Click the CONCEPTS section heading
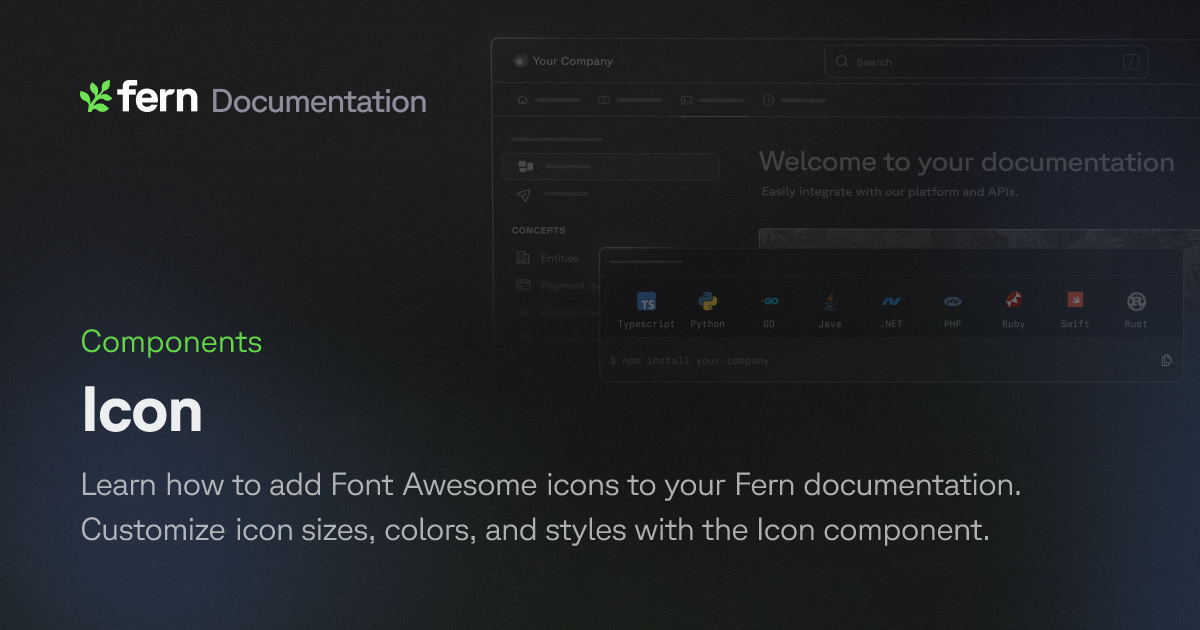This screenshot has height=630, width=1200. tap(539, 230)
